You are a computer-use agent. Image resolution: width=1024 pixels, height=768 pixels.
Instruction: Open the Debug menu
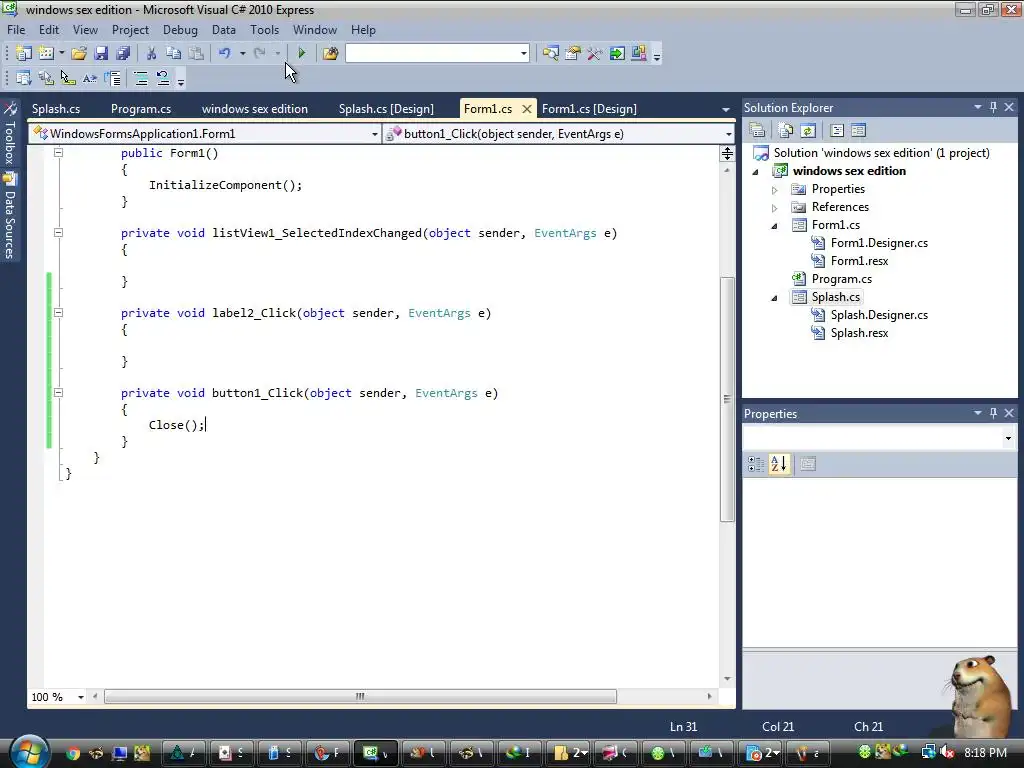[x=180, y=30]
